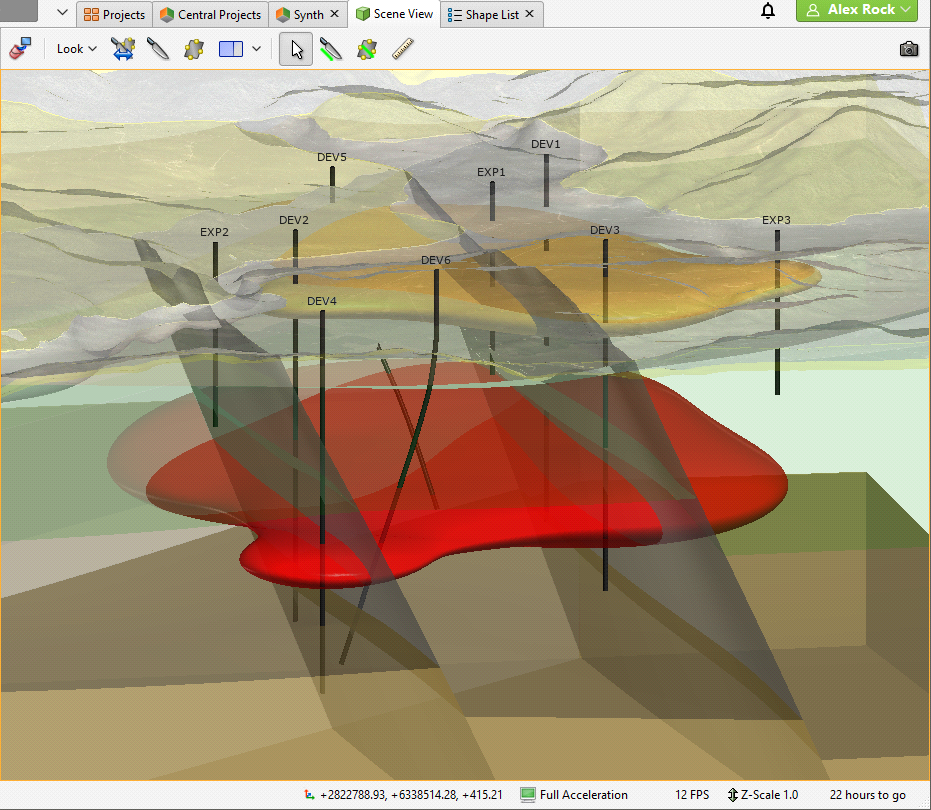Select the ruler measurement tool
Image resolution: width=931 pixels, height=810 pixels.
point(403,48)
